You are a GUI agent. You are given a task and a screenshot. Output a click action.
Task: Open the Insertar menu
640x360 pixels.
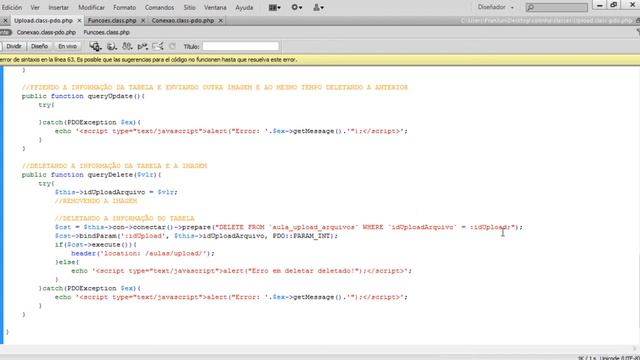(x=59, y=7)
